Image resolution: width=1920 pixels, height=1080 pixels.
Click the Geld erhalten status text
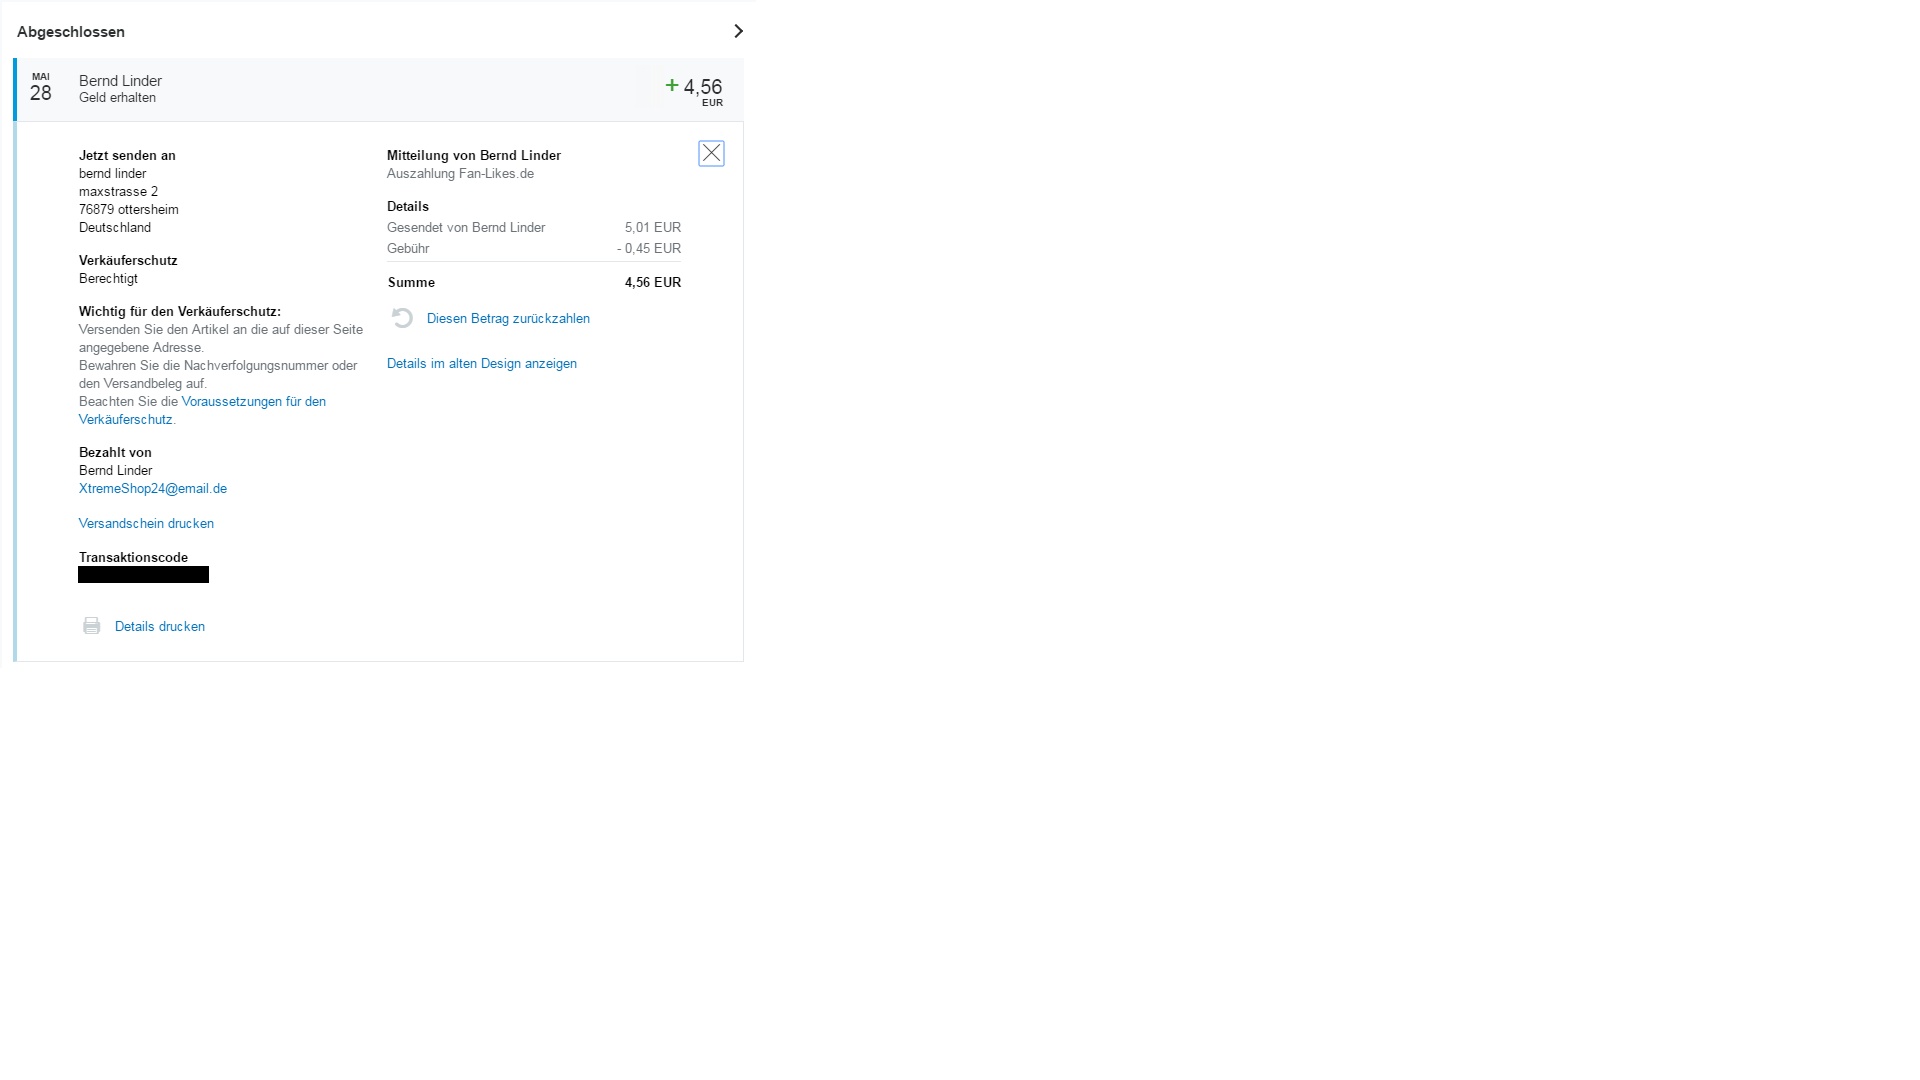point(117,98)
